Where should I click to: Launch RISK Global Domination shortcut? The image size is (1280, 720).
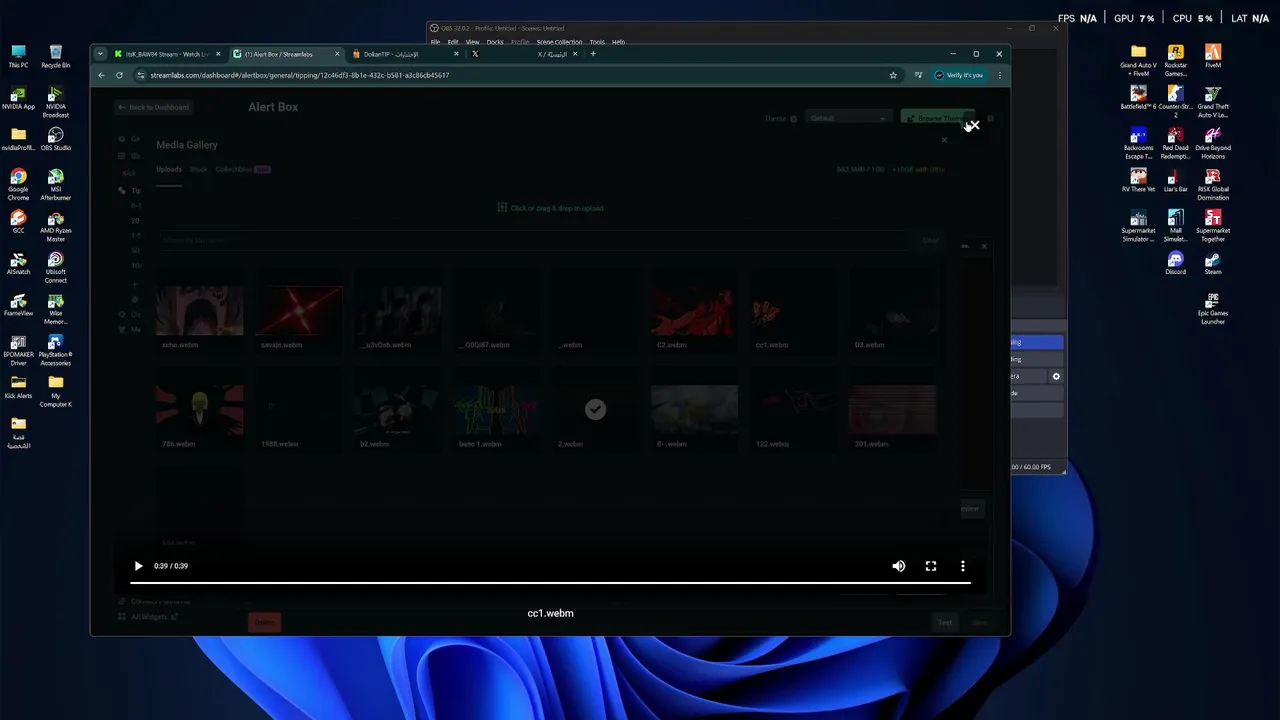(x=1213, y=184)
